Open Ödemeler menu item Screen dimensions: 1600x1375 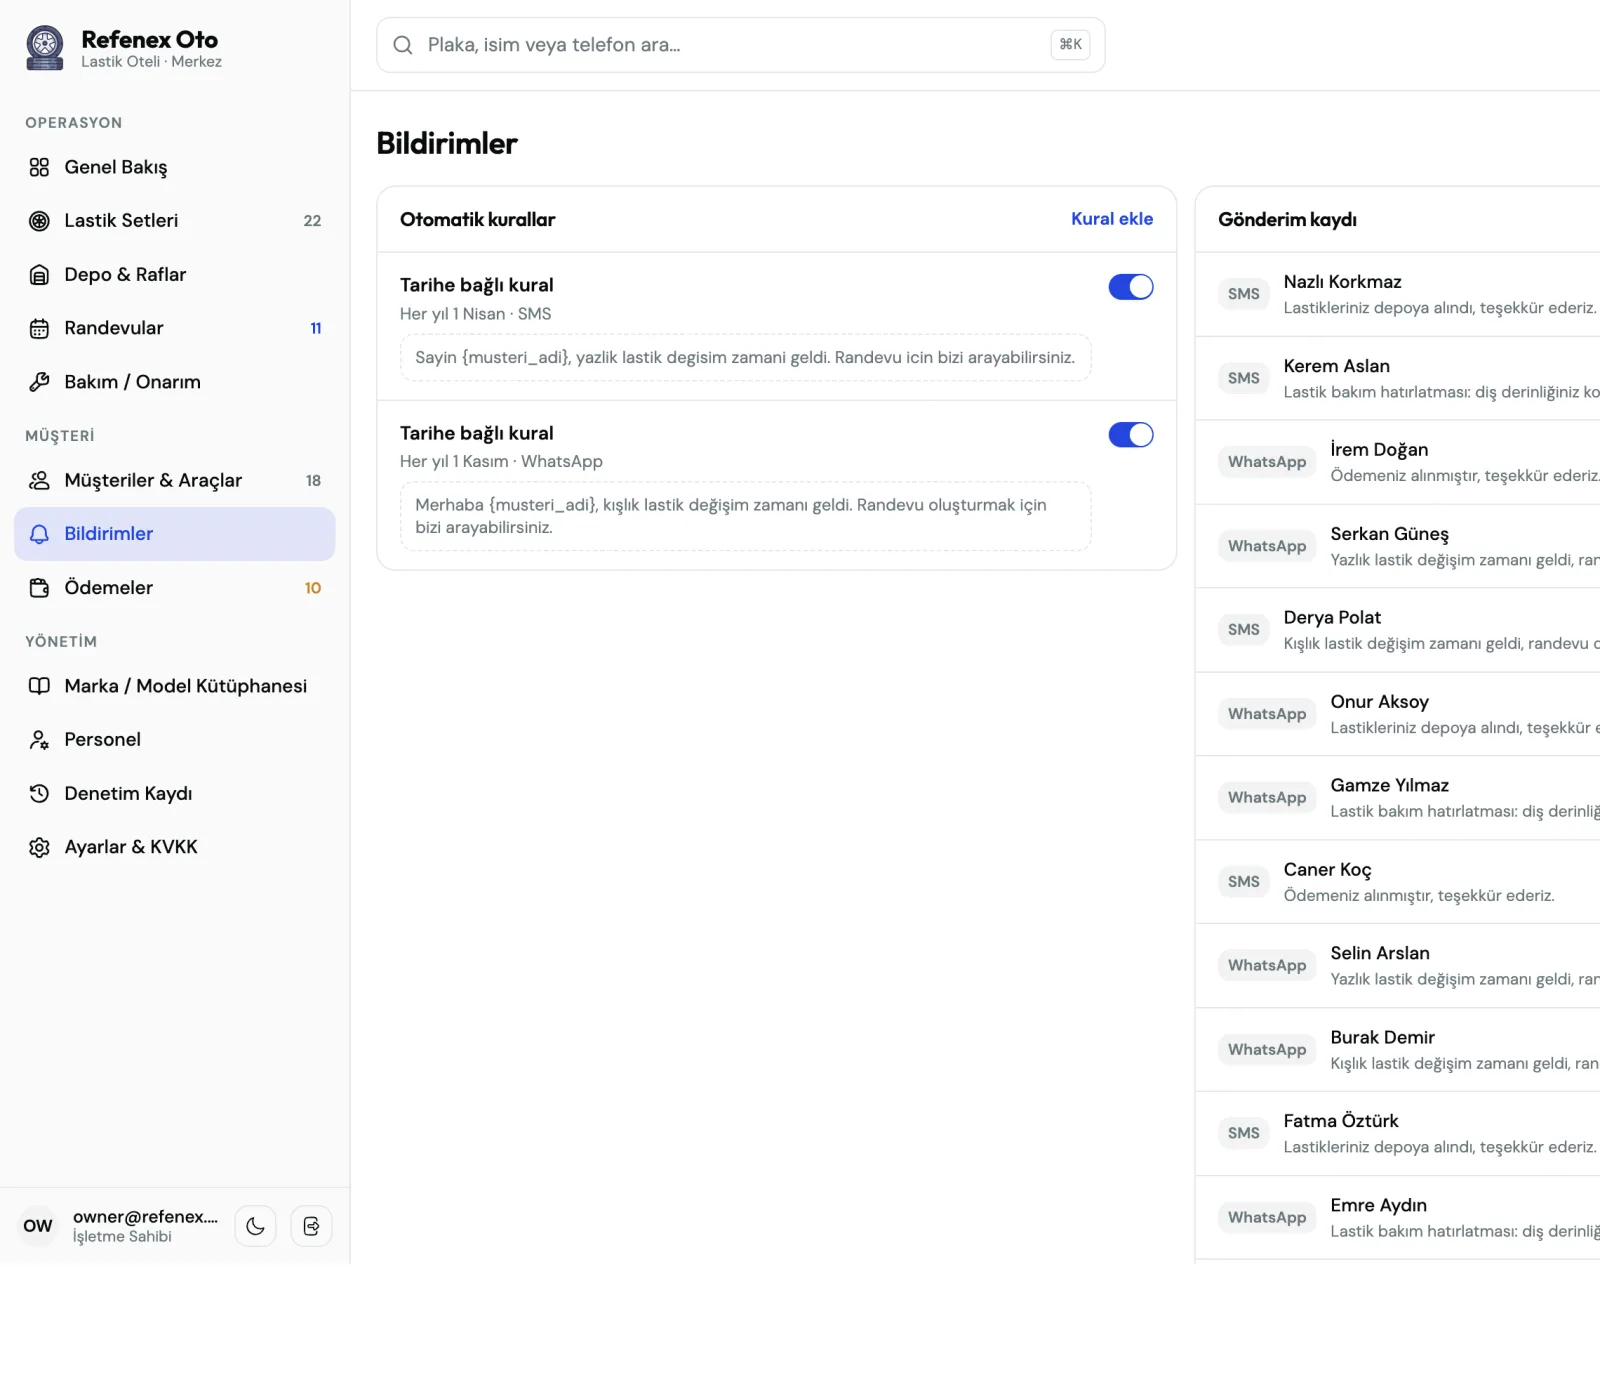pyautogui.click(x=175, y=588)
